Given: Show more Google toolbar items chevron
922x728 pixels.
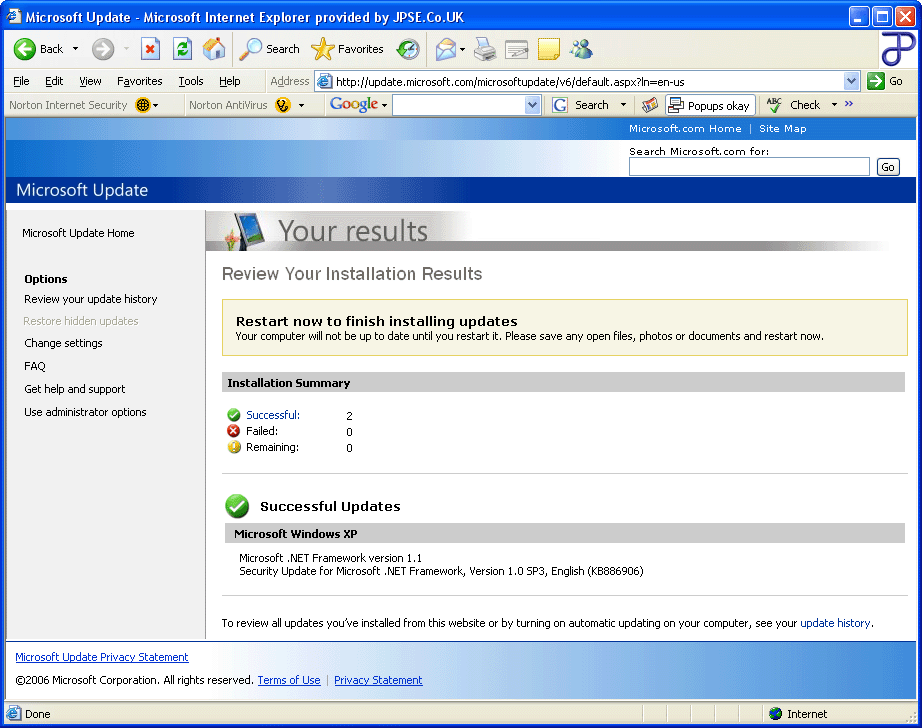Looking at the screenshot, I should tap(848, 104).
